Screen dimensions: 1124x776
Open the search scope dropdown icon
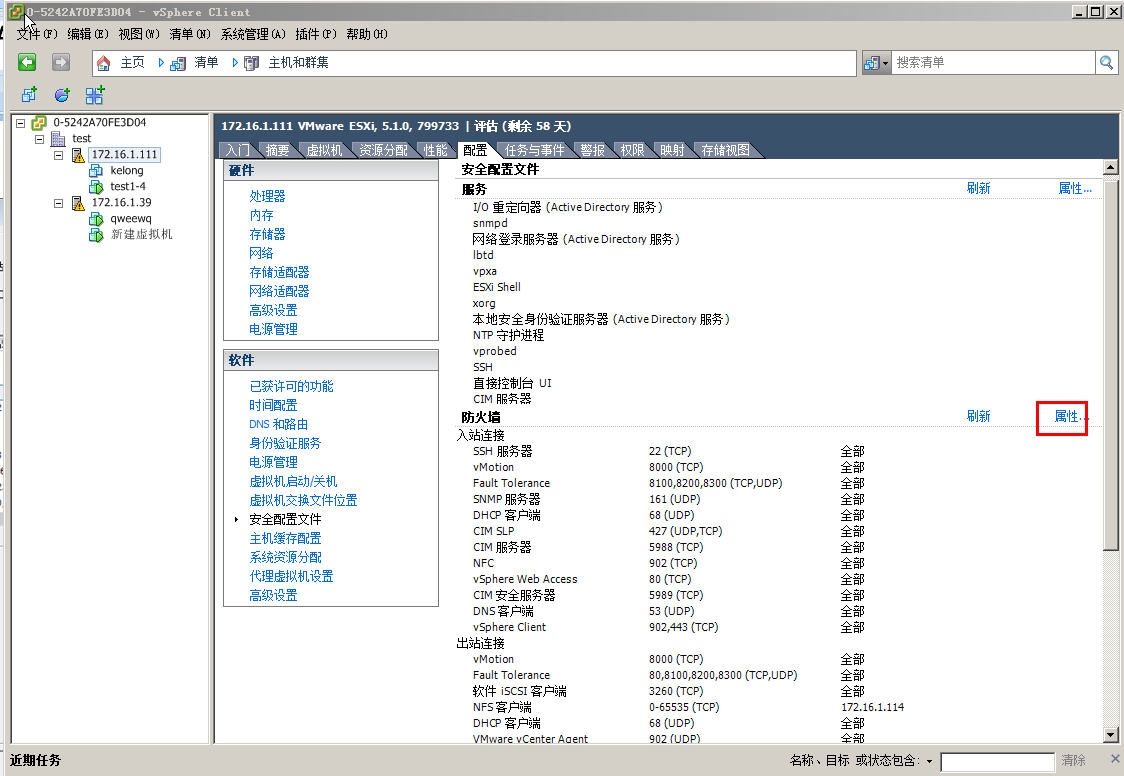(x=876, y=63)
